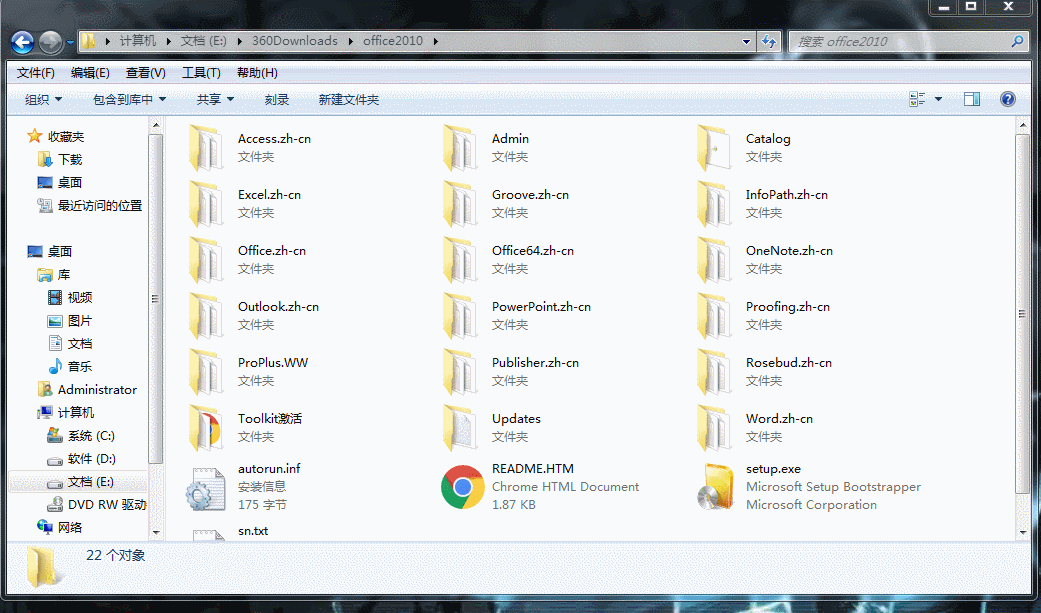
Task: Select the ProPlus.WW folder icon
Action: click(x=206, y=372)
